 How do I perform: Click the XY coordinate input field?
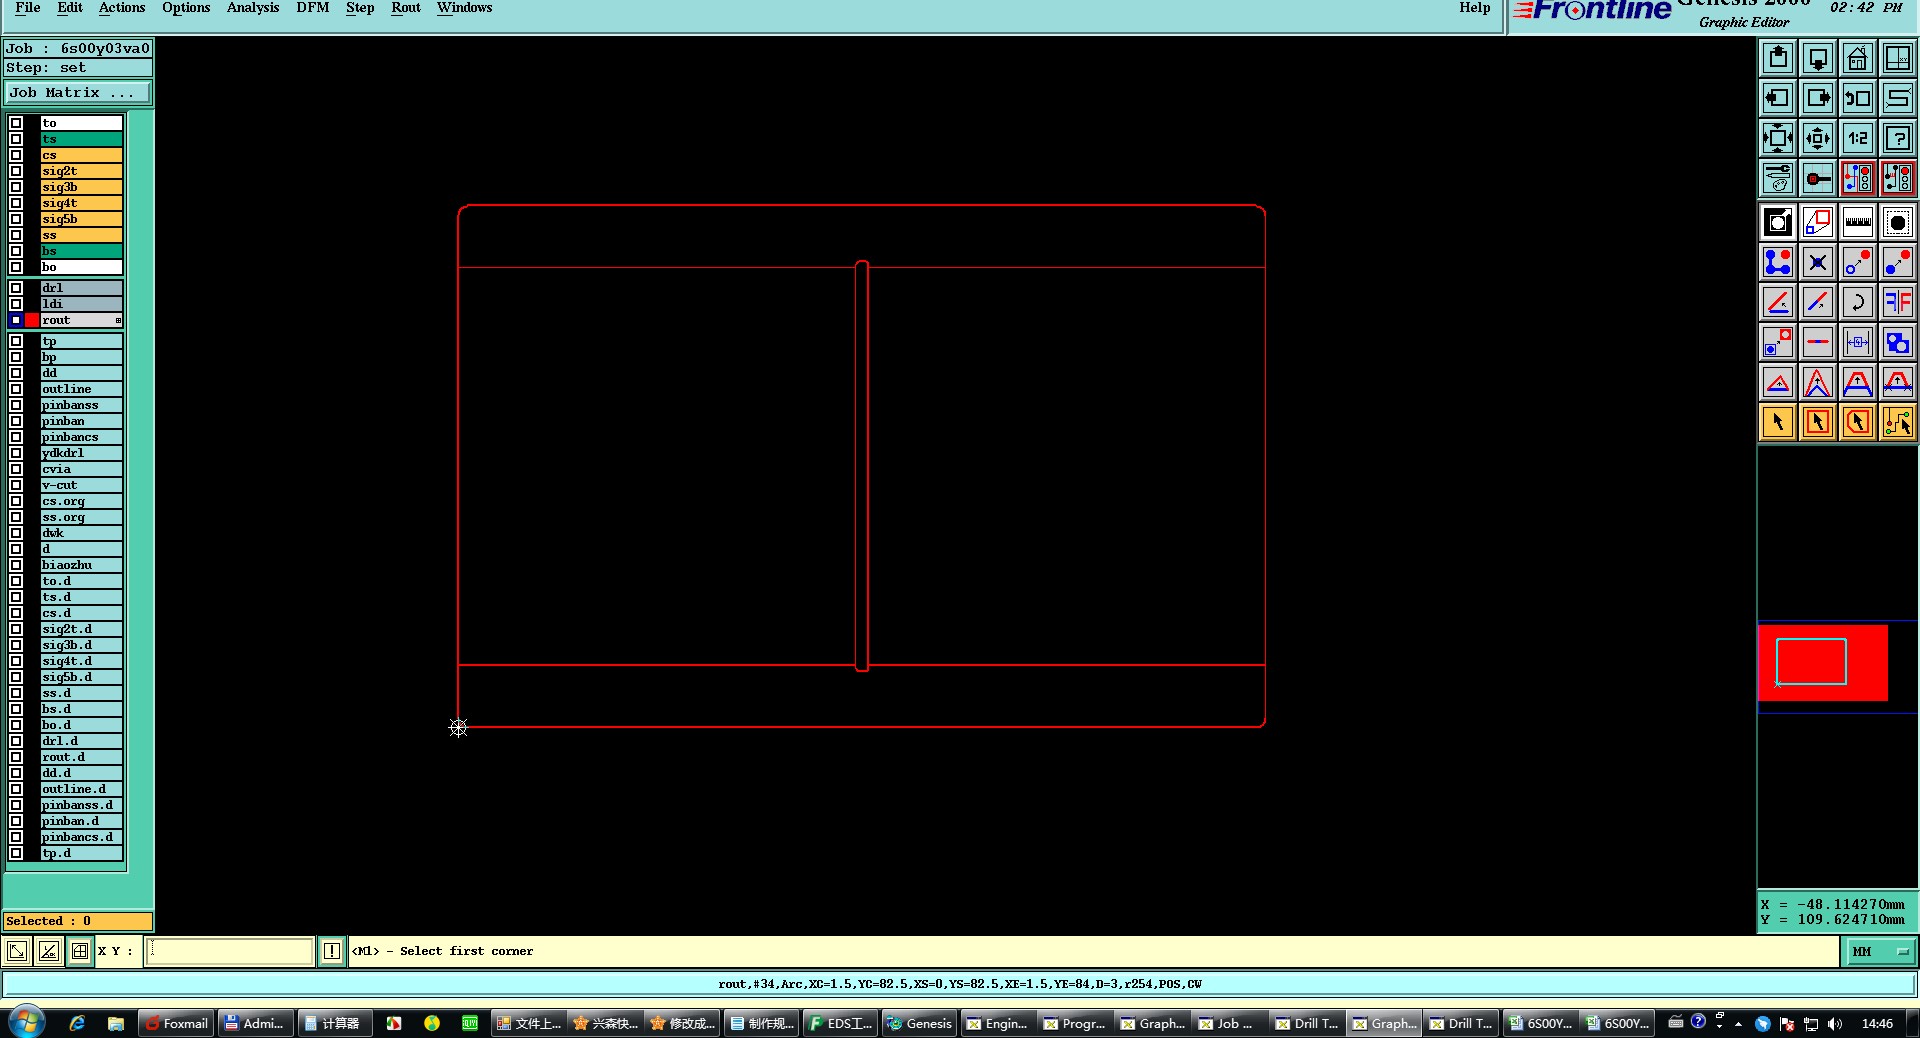point(231,951)
